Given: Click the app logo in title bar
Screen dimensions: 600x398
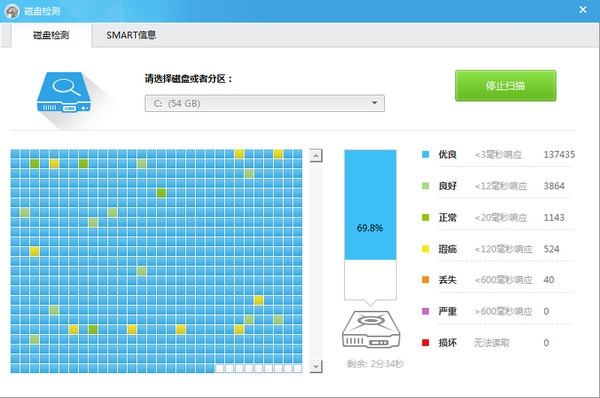Looking at the screenshot, I should (12, 11).
